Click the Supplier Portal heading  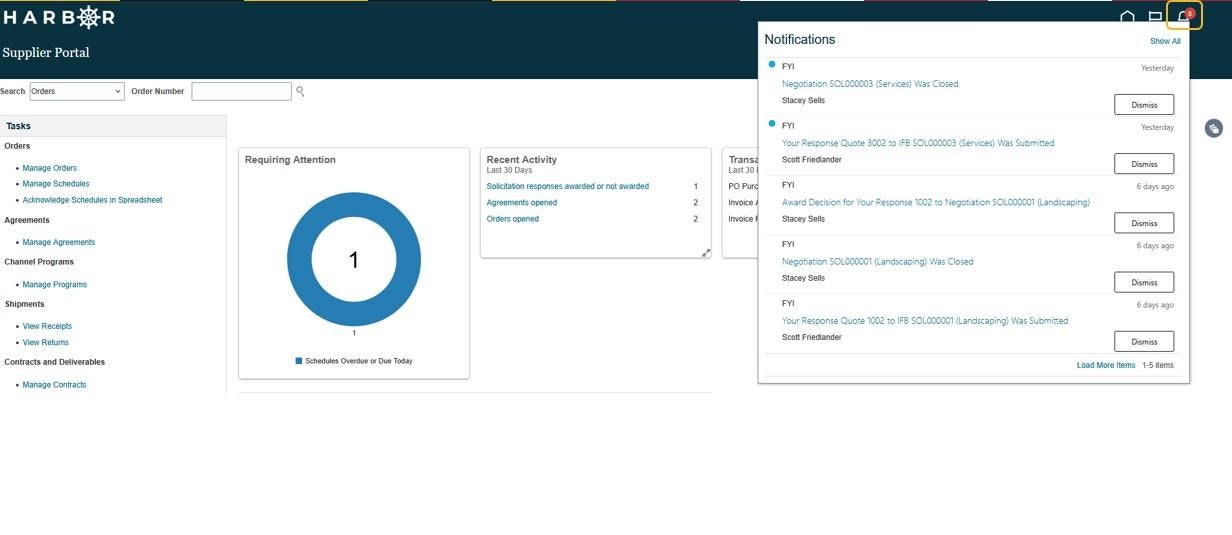click(x=46, y=52)
